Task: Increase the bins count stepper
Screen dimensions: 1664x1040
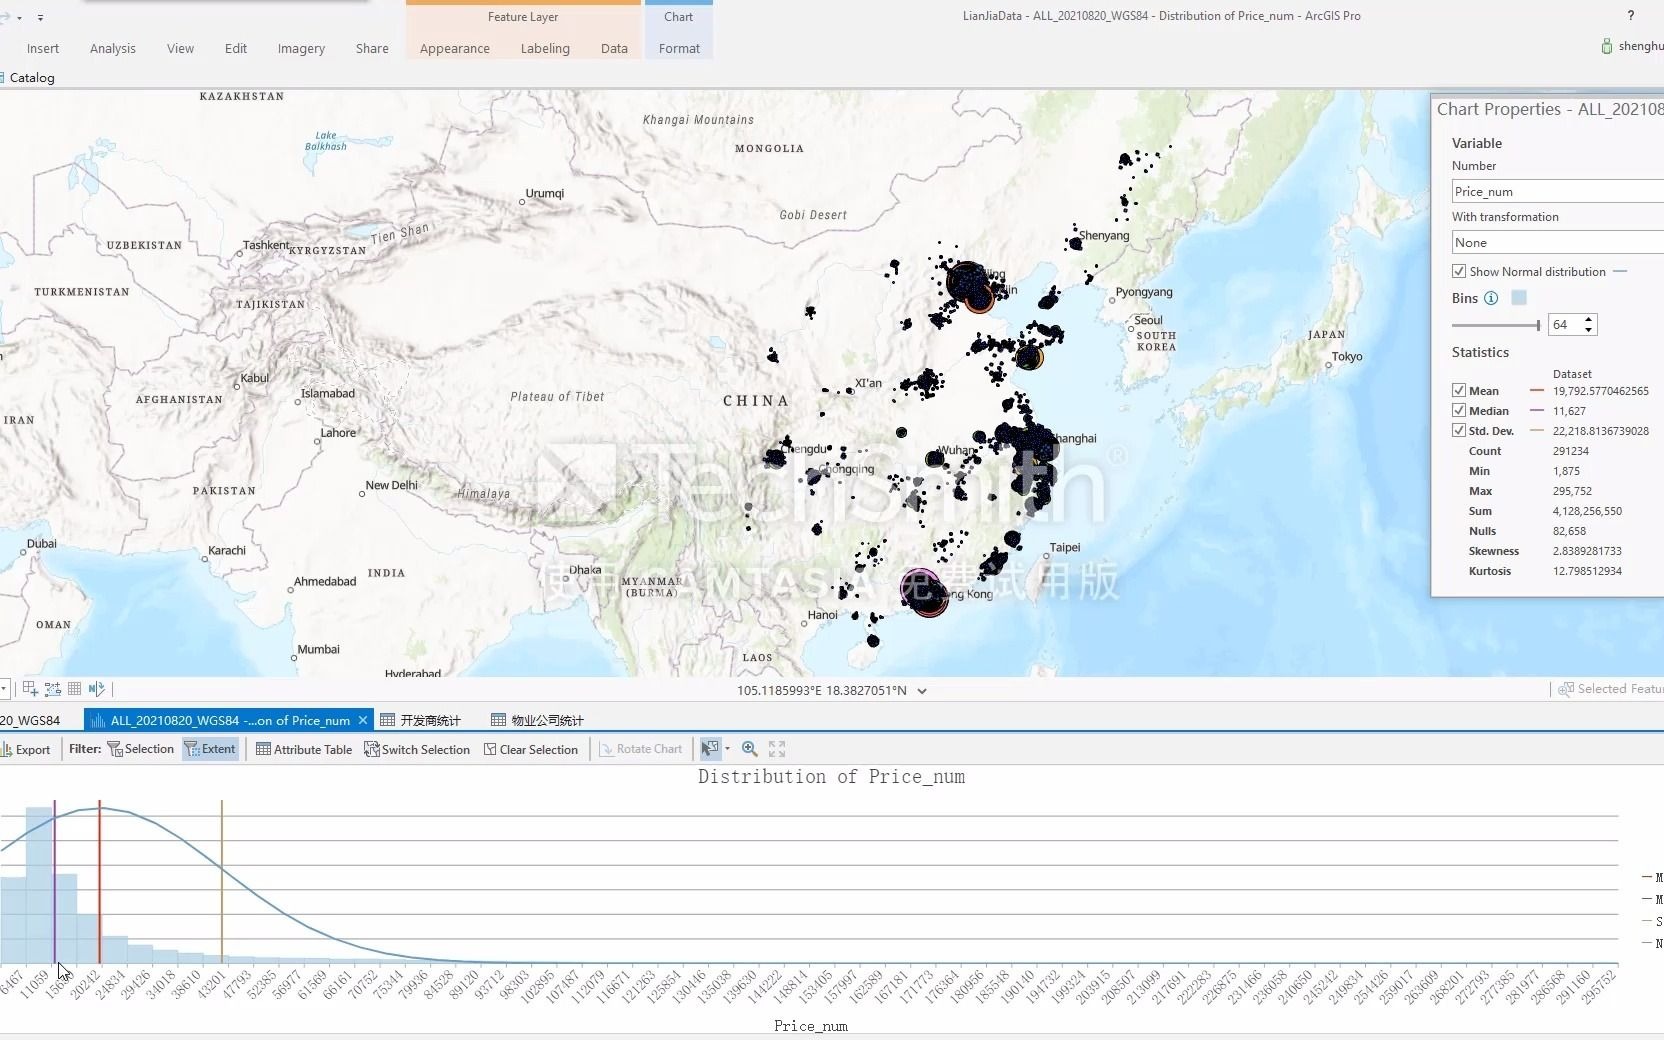Action: coord(1589,319)
